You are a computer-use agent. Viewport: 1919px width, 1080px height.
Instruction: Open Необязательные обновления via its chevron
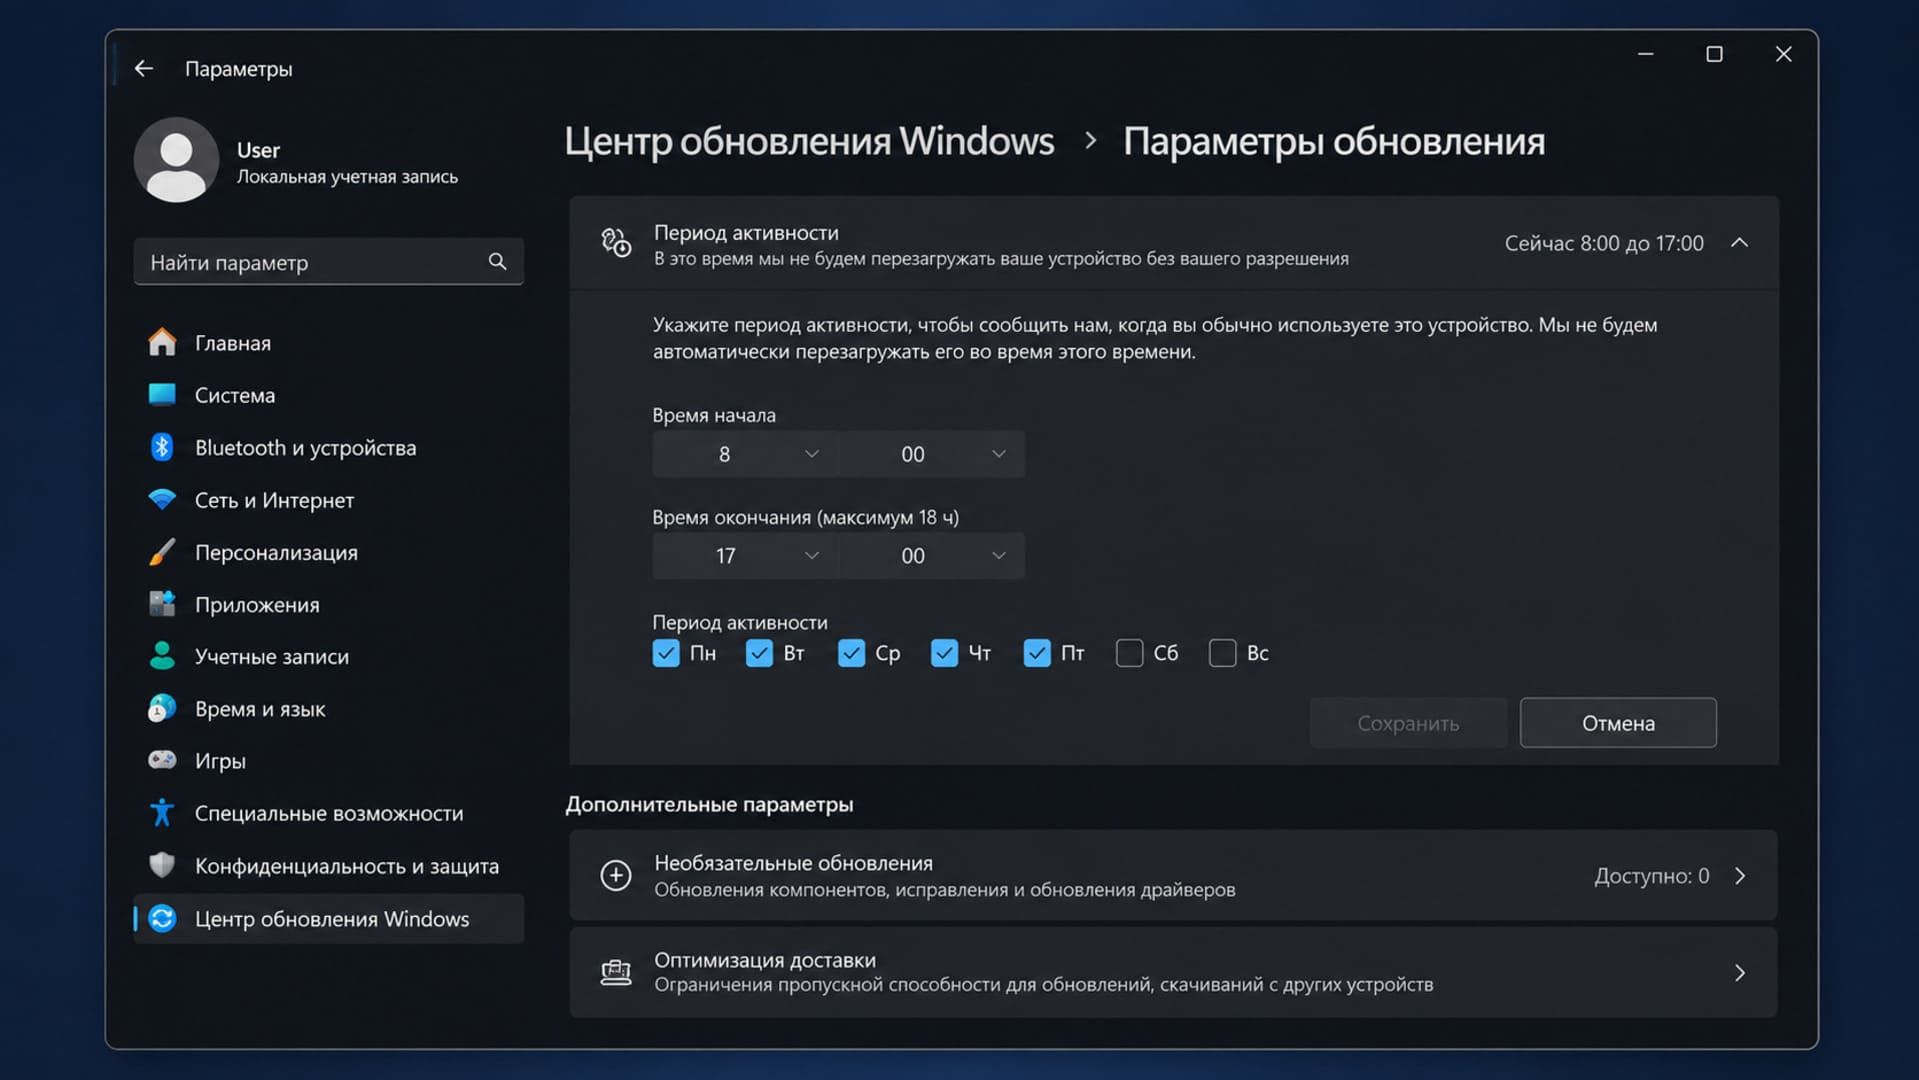click(x=1740, y=876)
